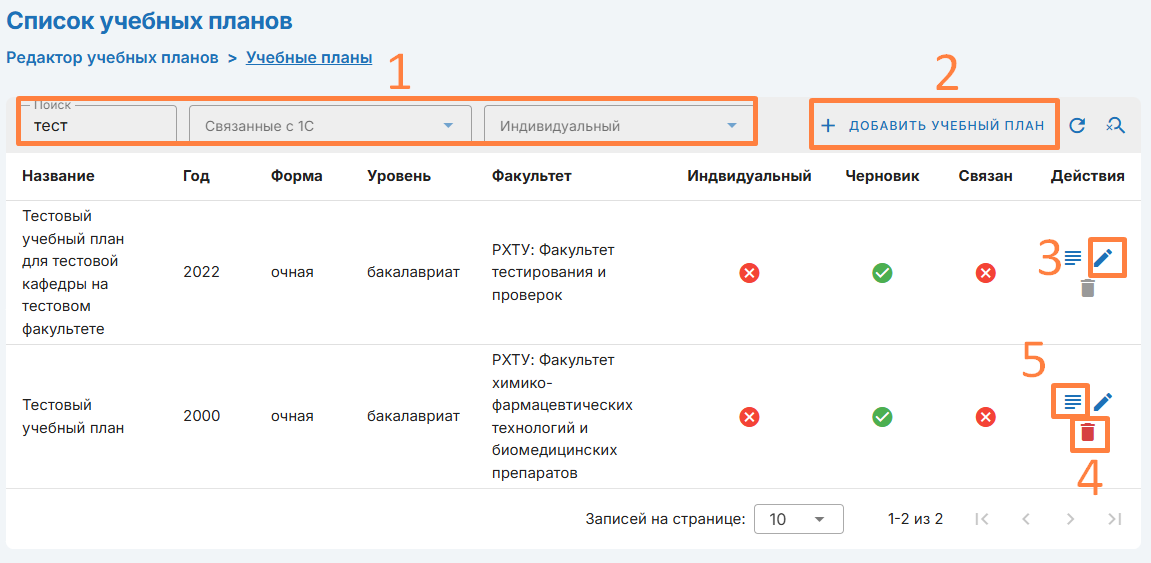Click red Индвидуальный cross in 2022 row
Image resolution: width=1151 pixels, height=563 pixels.
749,272
